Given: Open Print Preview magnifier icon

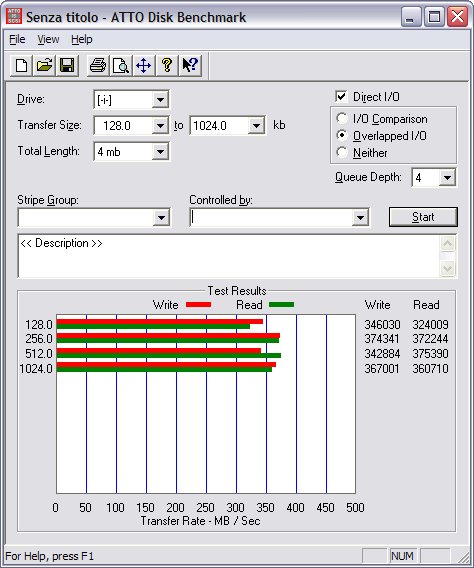Looking at the screenshot, I should (x=121, y=66).
